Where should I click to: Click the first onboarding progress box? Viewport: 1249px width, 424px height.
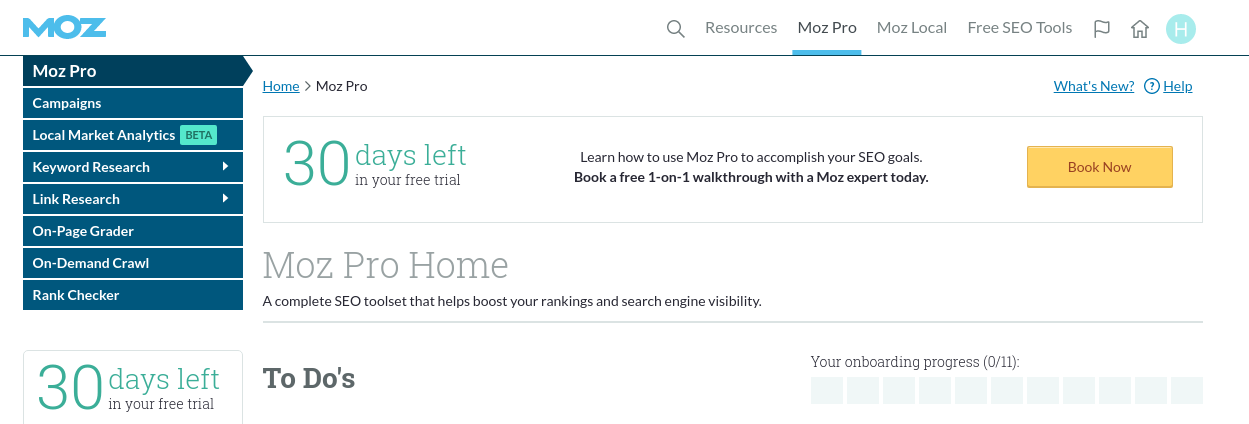click(x=827, y=390)
